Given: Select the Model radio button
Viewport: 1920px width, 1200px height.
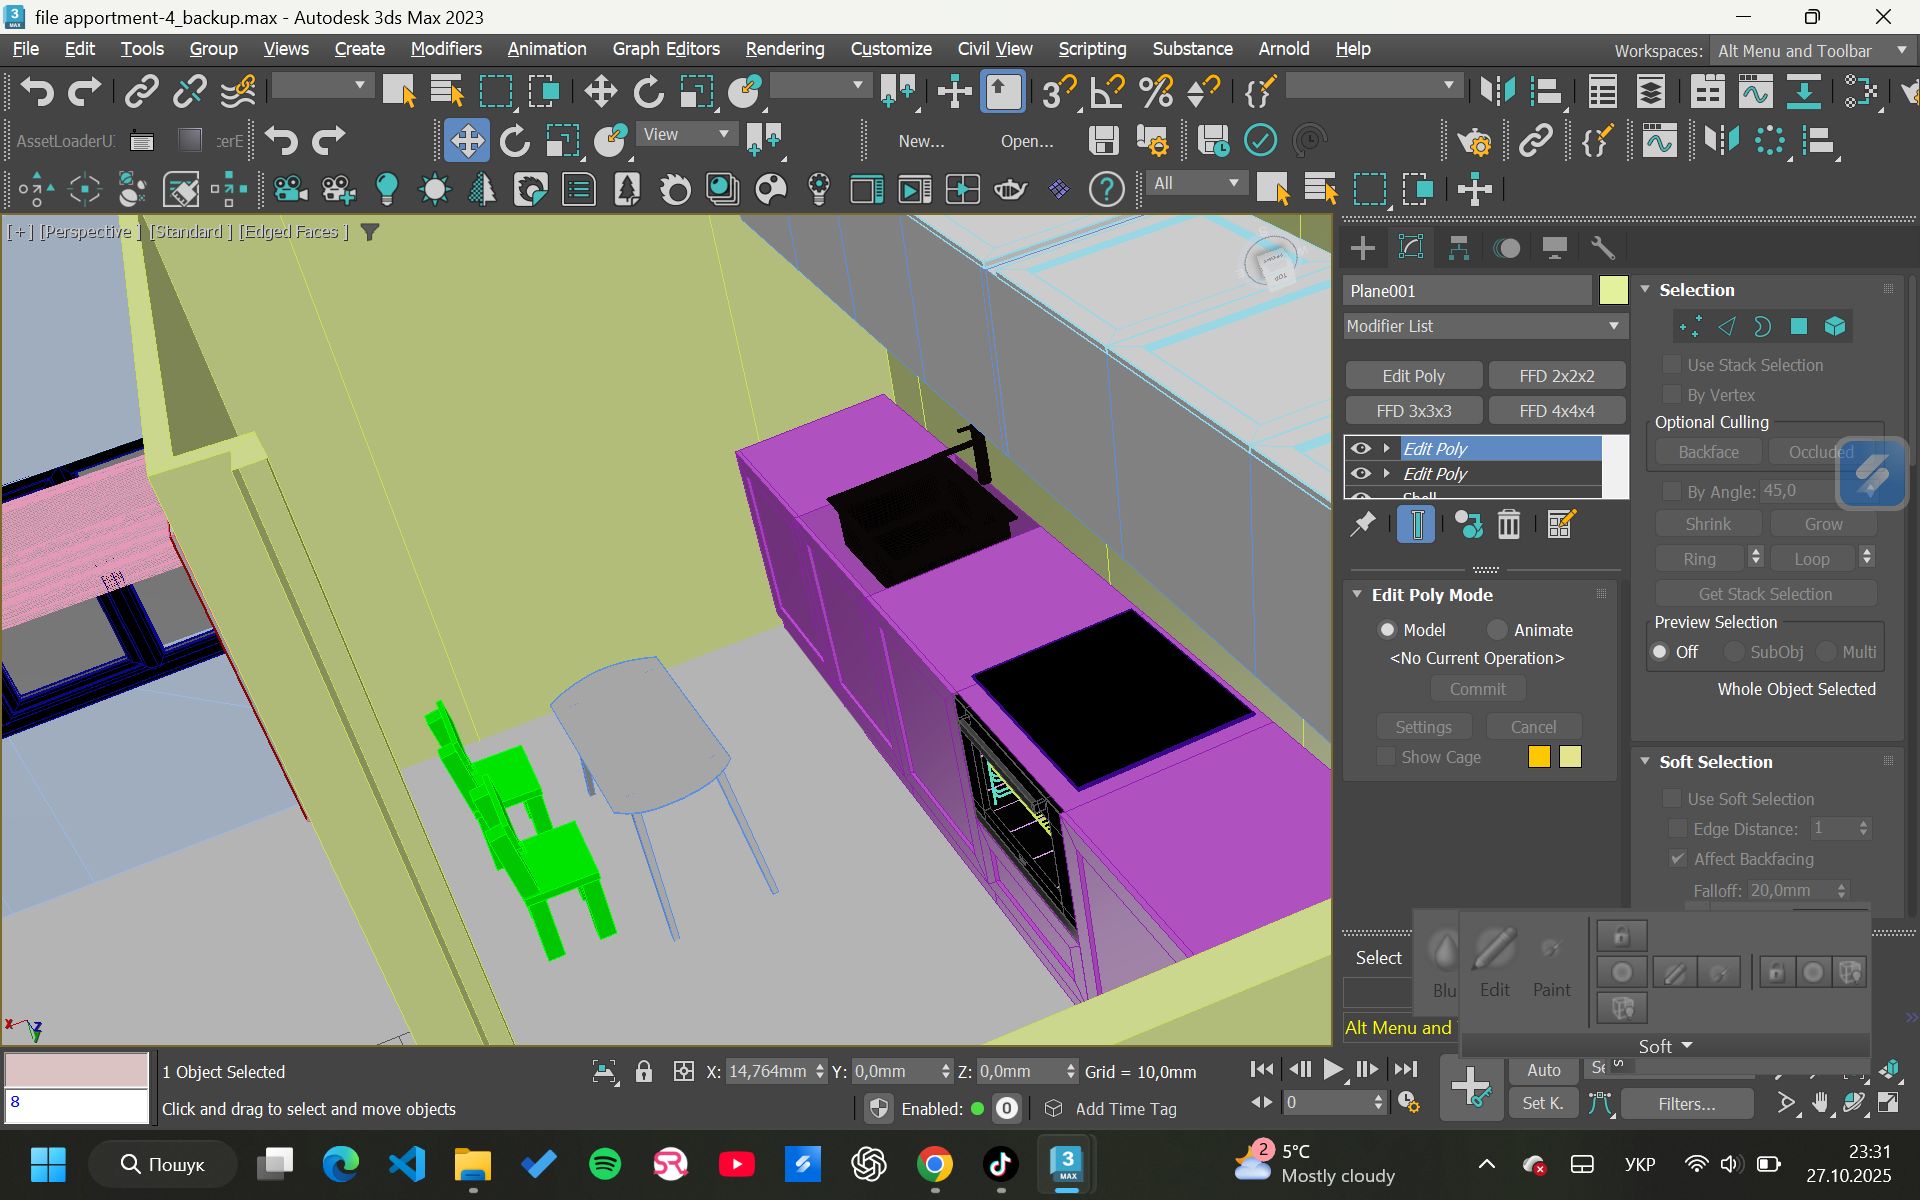Looking at the screenshot, I should pyautogui.click(x=1387, y=629).
